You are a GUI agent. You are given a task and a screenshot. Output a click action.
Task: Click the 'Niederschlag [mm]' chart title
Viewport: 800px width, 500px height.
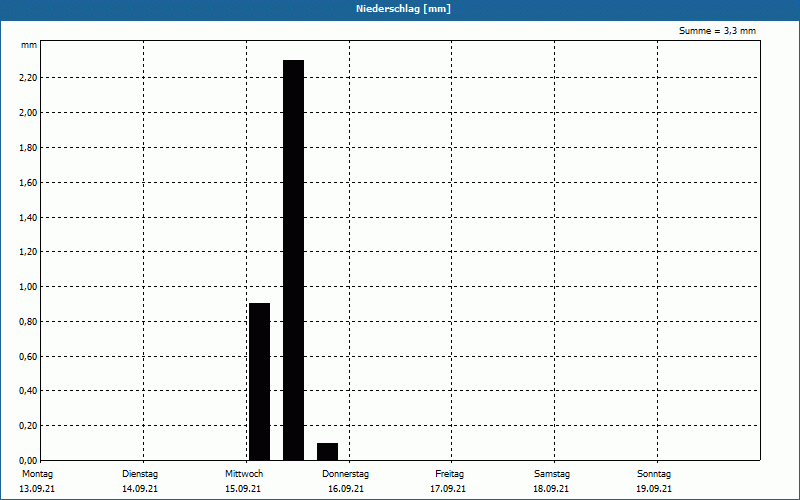pos(403,9)
